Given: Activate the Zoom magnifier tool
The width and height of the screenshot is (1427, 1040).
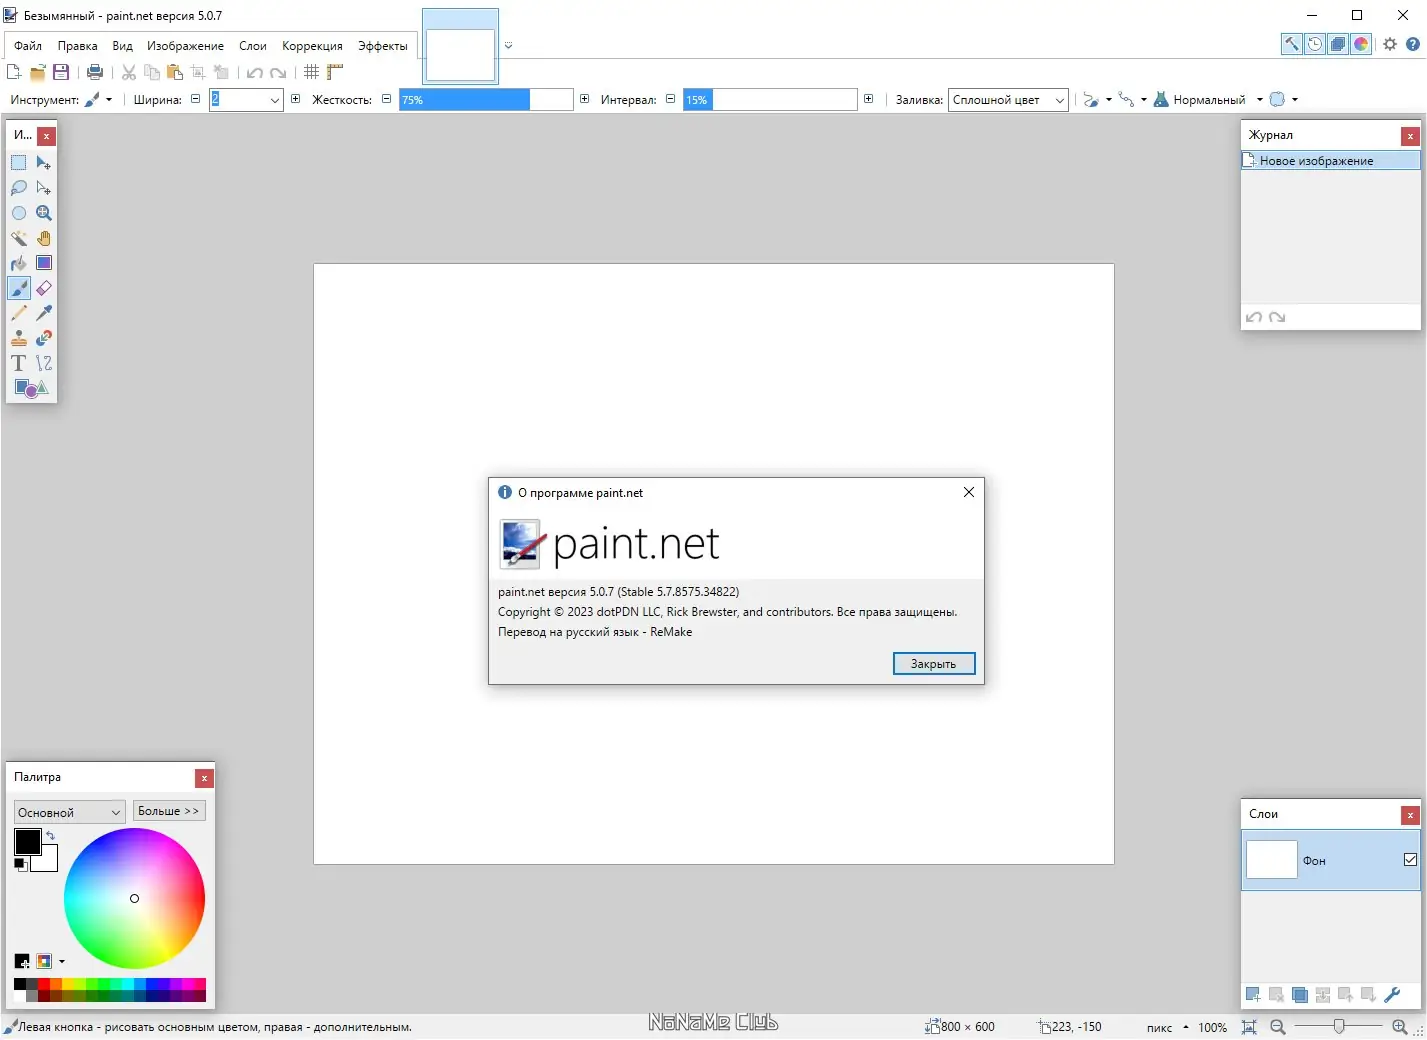Looking at the screenshot, I should (44, 213).
